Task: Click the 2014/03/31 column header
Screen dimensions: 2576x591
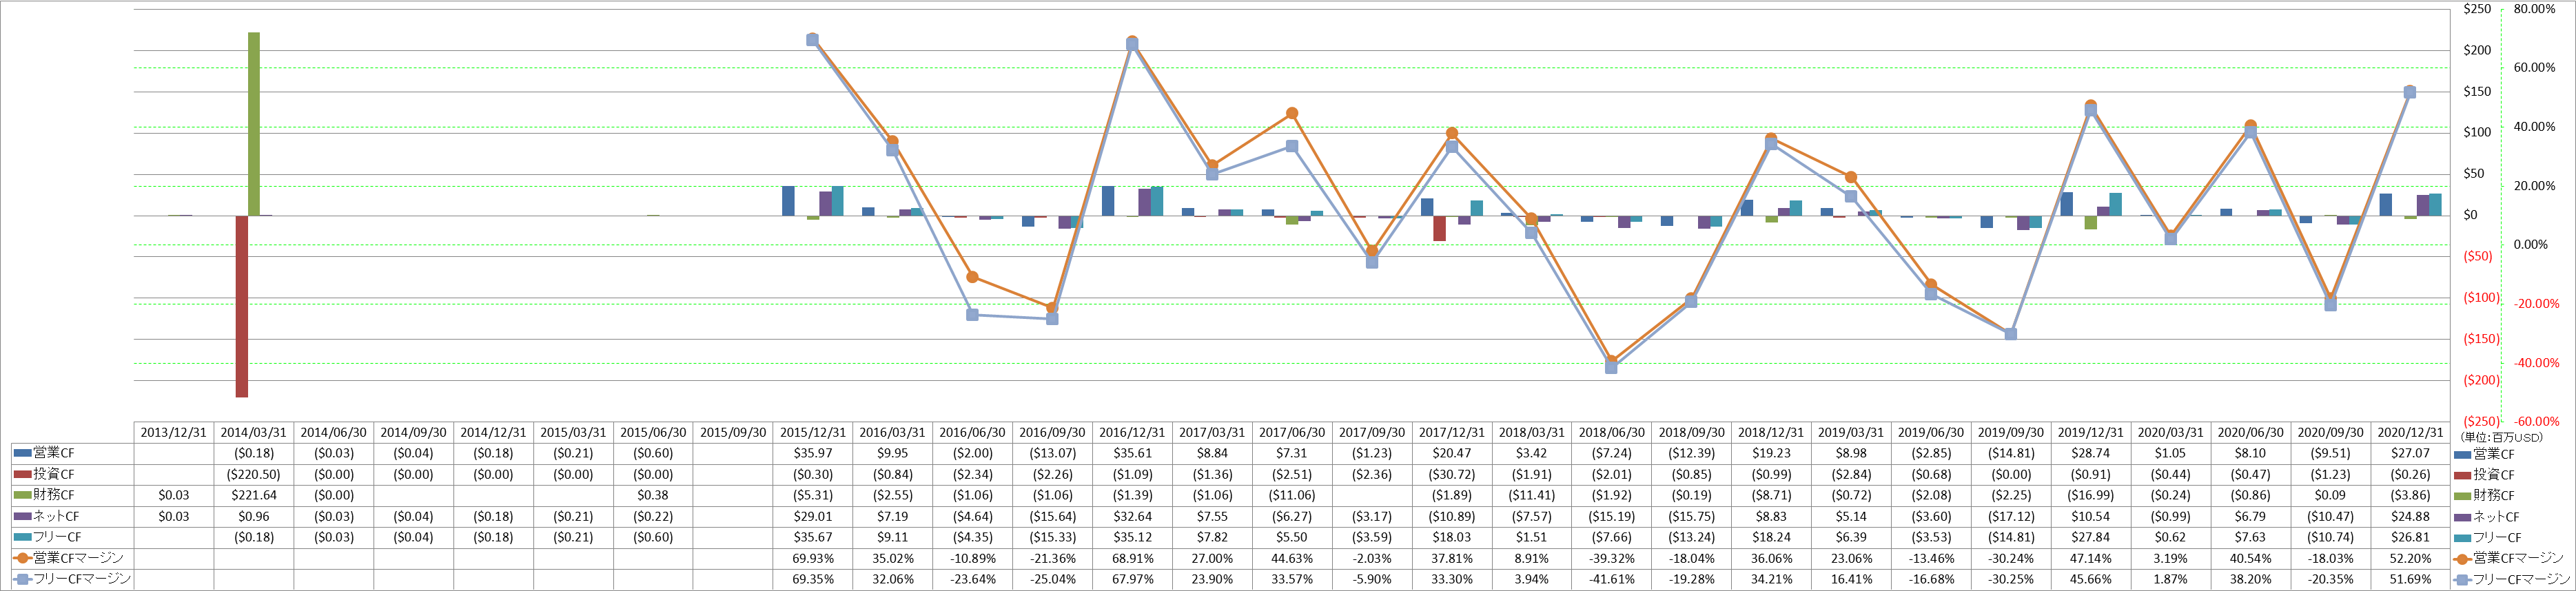Action: 254,432
